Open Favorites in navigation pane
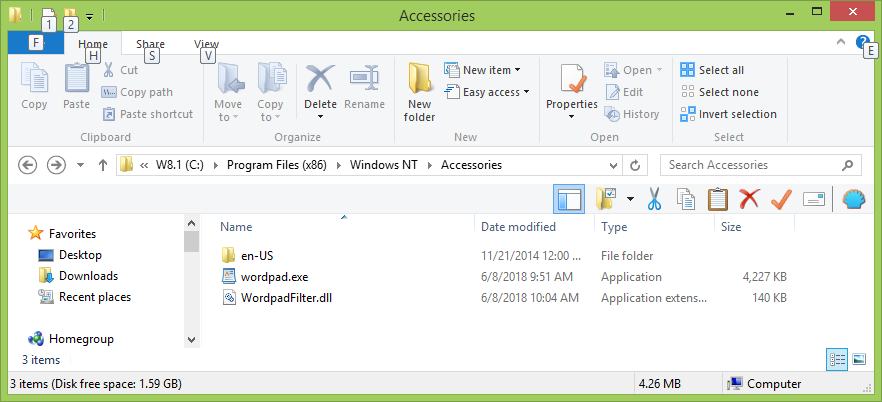Image resolution: width=882 pixels, height=402 pixels. pos(62,233)
